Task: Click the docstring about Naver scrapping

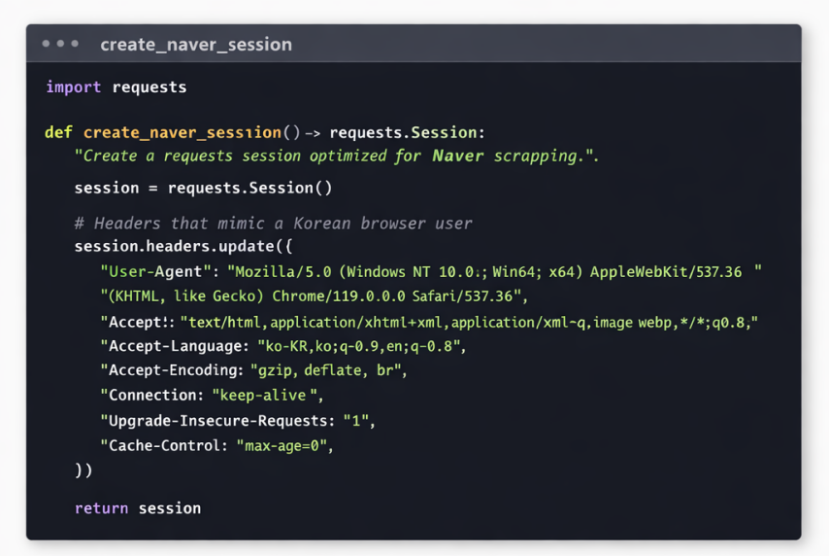Action: 336,156
